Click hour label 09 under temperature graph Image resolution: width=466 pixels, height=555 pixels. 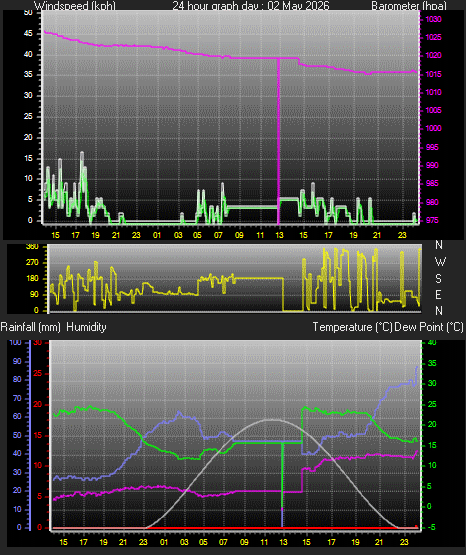tap(244, 542)
